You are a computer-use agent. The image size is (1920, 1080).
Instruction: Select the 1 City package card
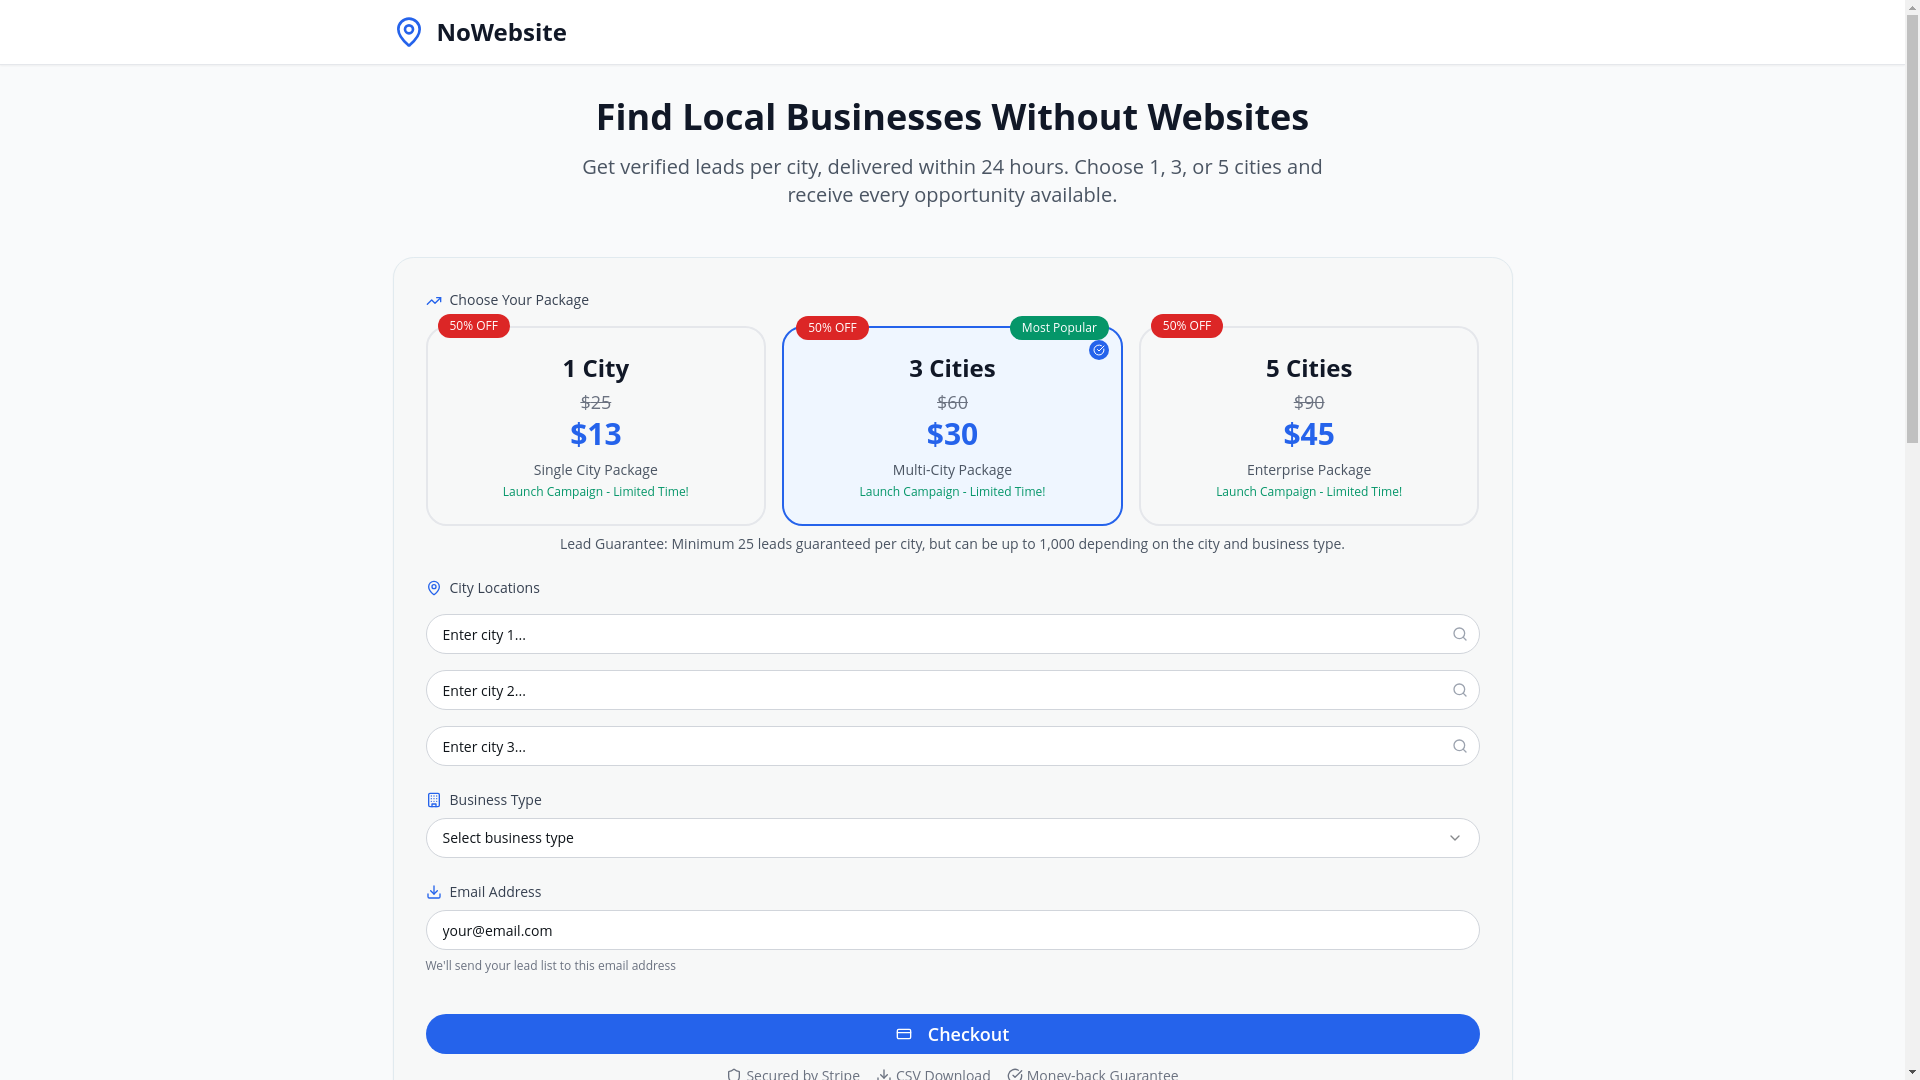point(596,426)
